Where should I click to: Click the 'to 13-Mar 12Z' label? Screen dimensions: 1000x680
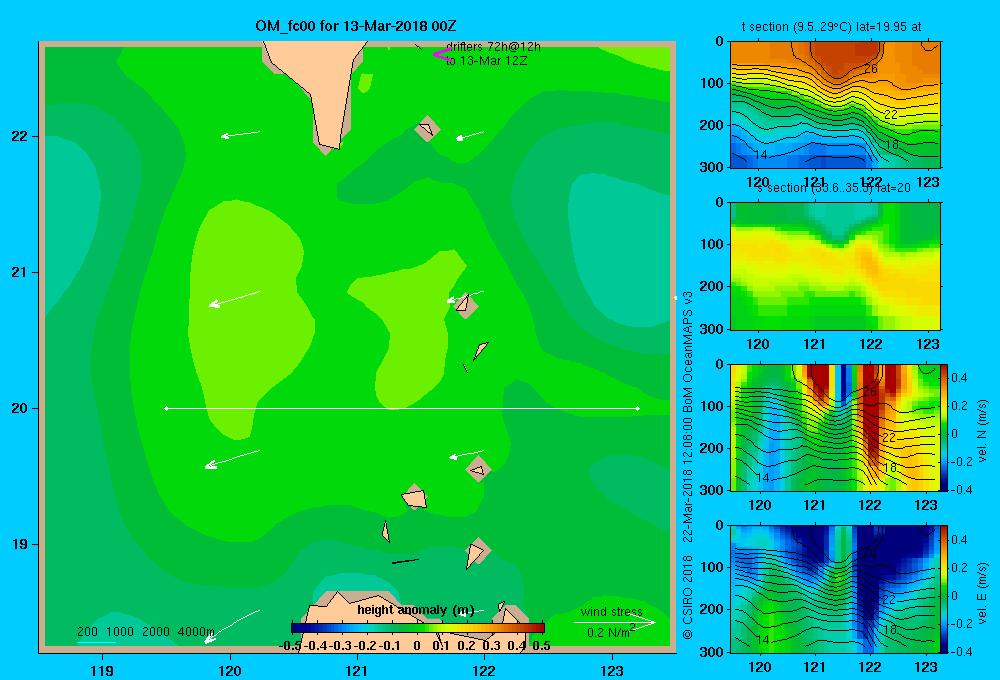pos(486,61)
